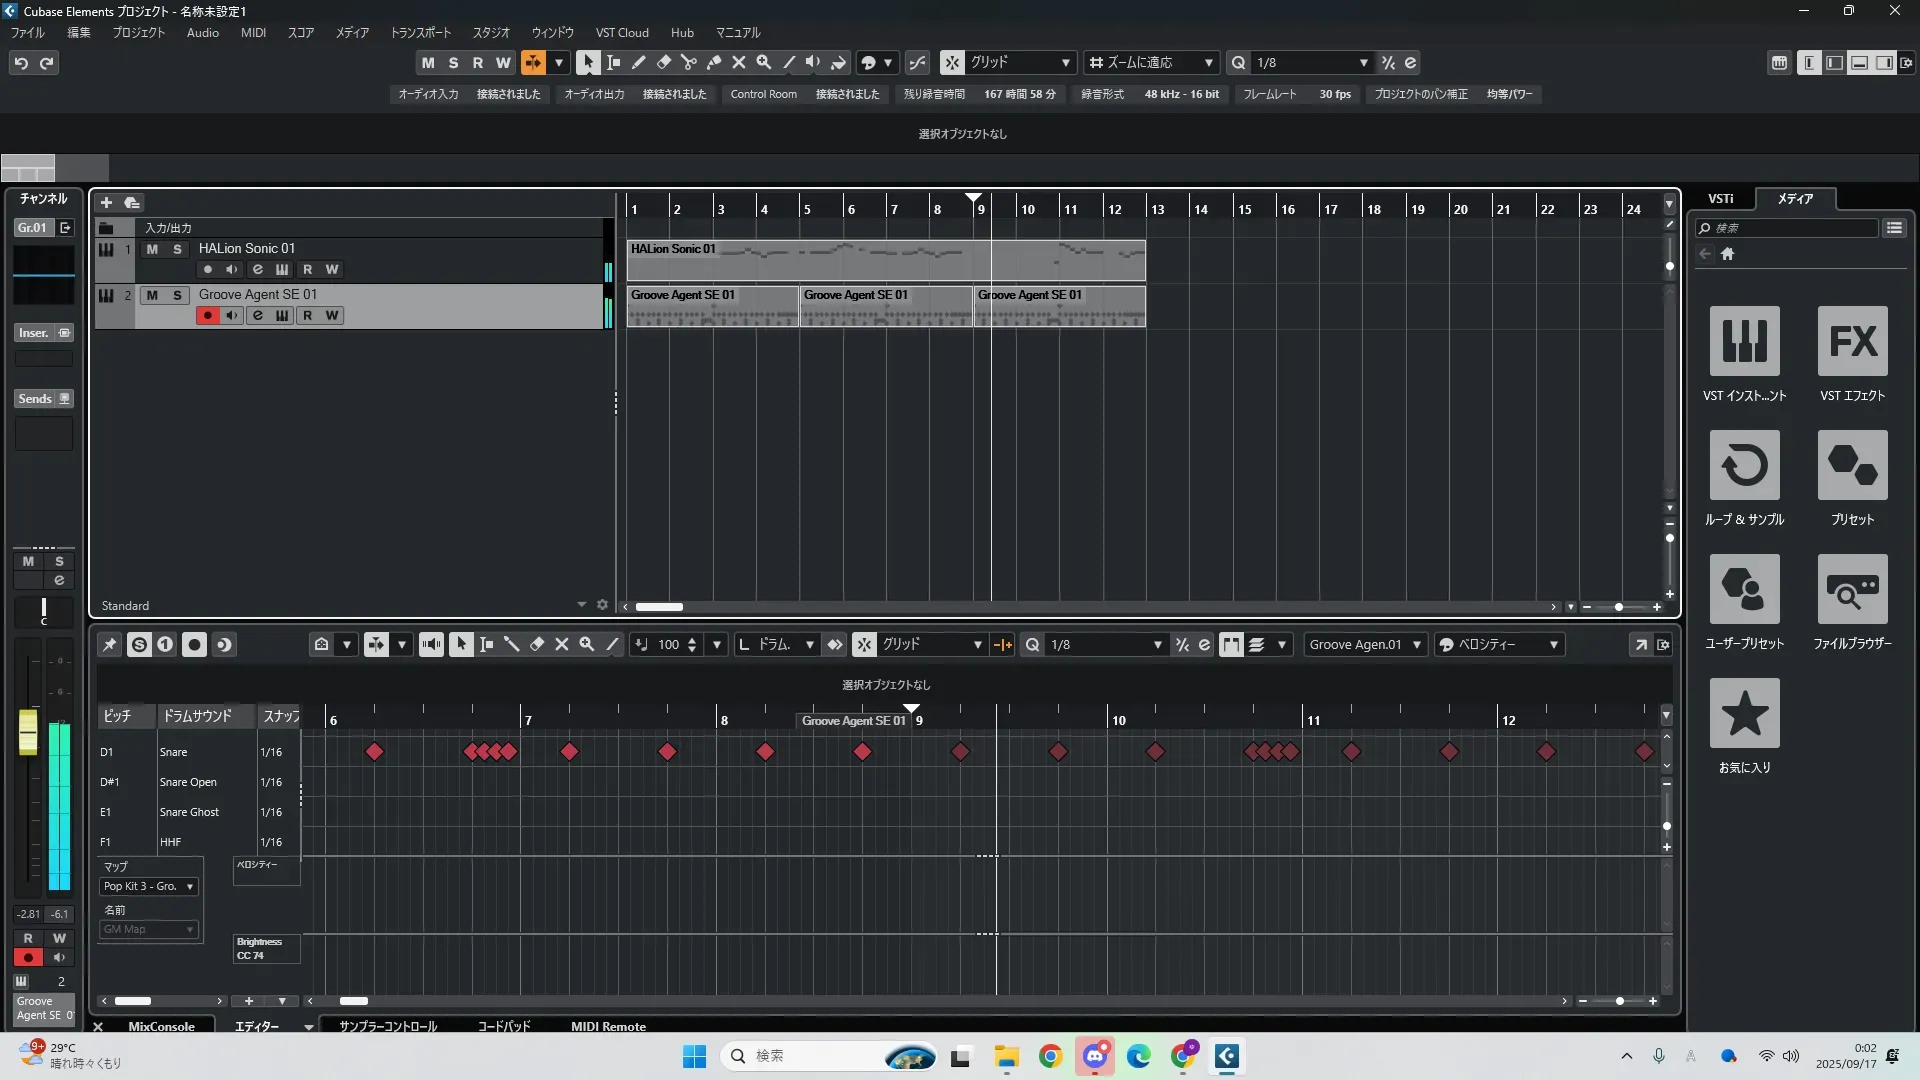The width and height of the screenshot is (1920, 1080).
Task: Disable record on Groove Agent SE 01 track
Action: [x=208, y=315]
